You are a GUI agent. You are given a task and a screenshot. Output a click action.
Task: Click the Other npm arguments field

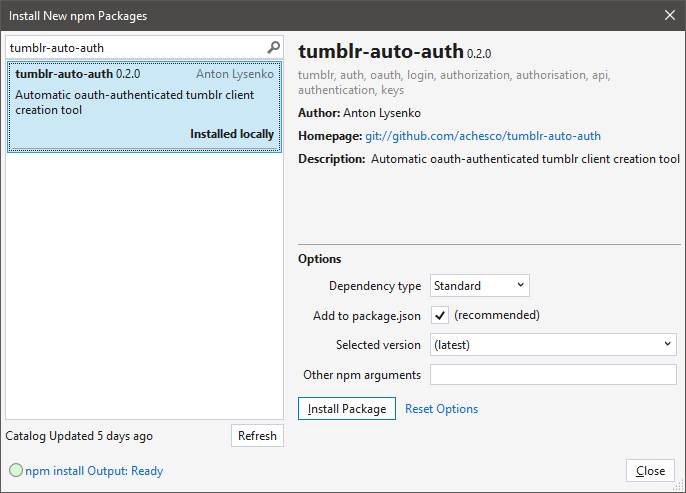pyautogui.click(x=553, y=375)
